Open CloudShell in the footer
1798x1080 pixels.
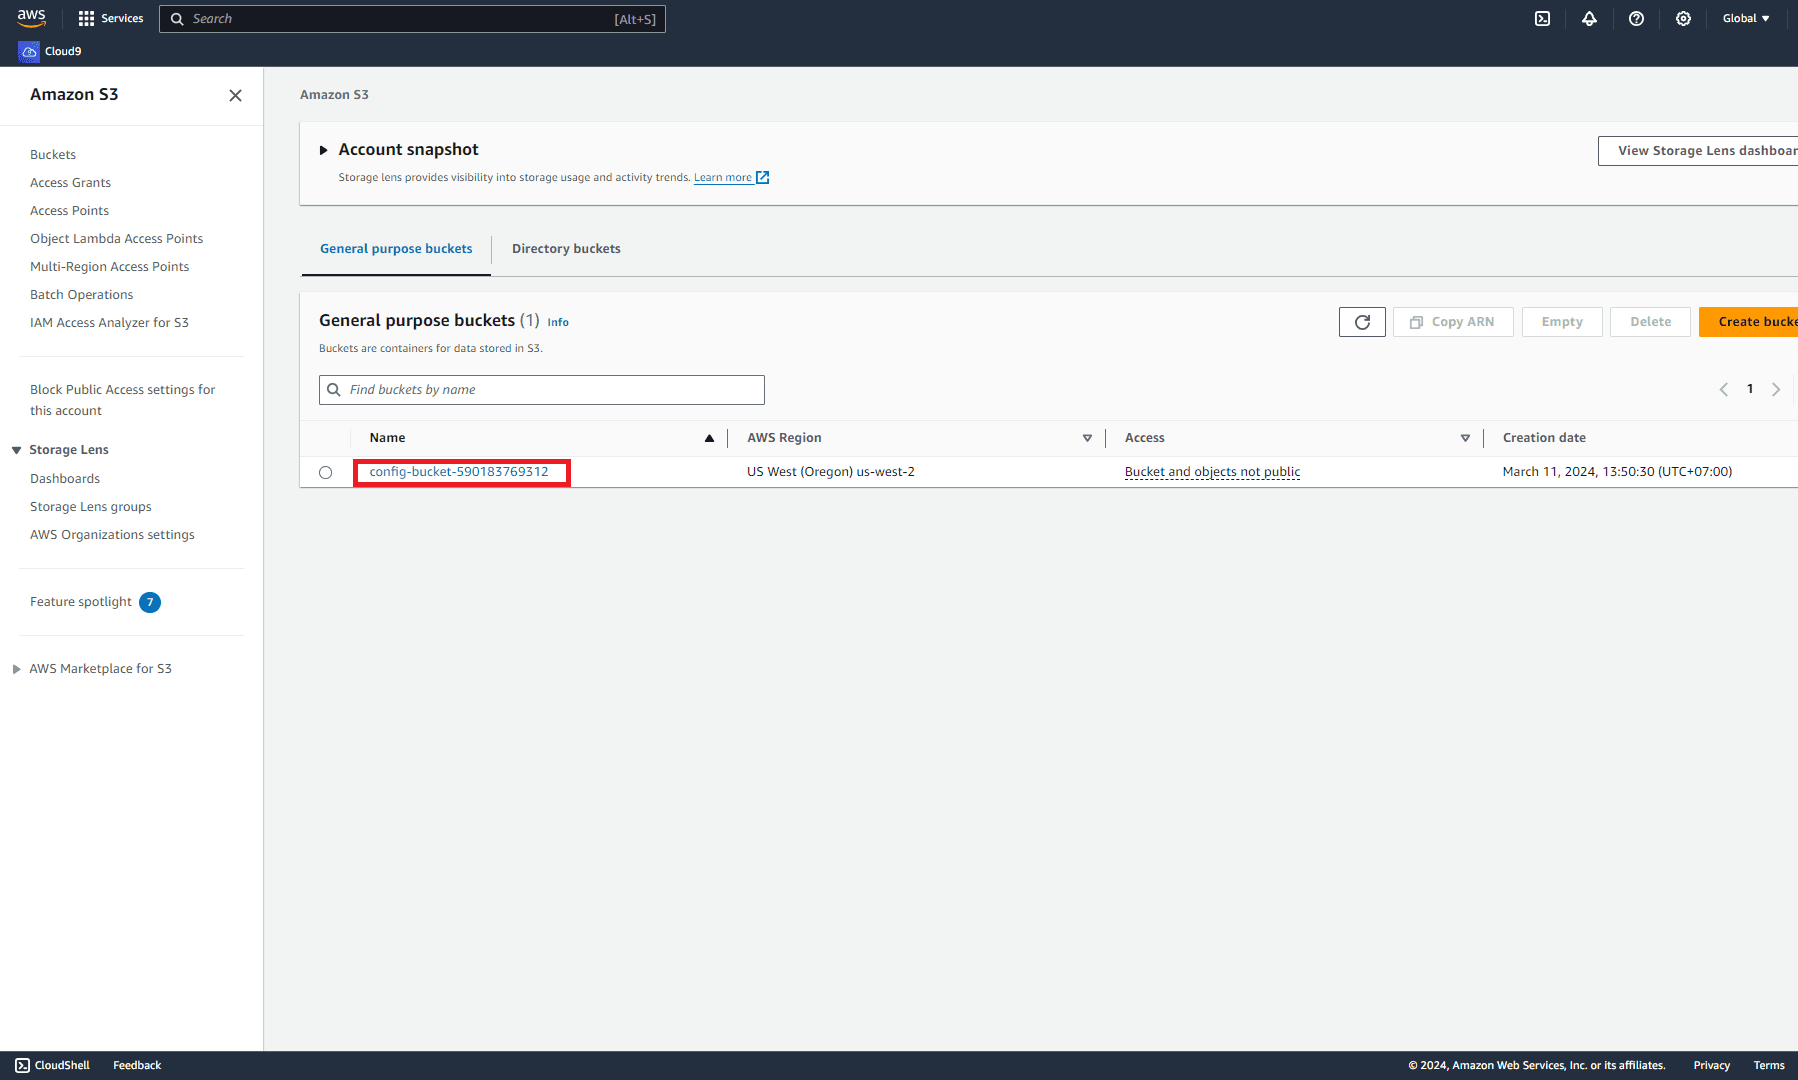coord(52,1065)
